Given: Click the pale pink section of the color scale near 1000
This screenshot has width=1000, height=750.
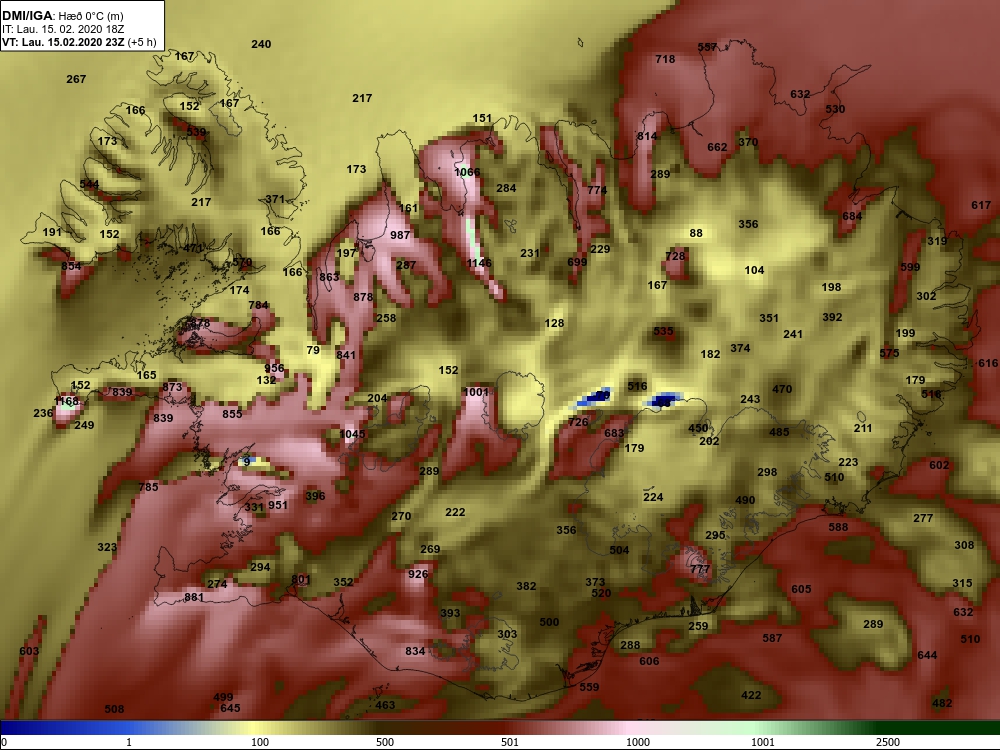Looking at the screenshot, I should [x=638, y=728].
